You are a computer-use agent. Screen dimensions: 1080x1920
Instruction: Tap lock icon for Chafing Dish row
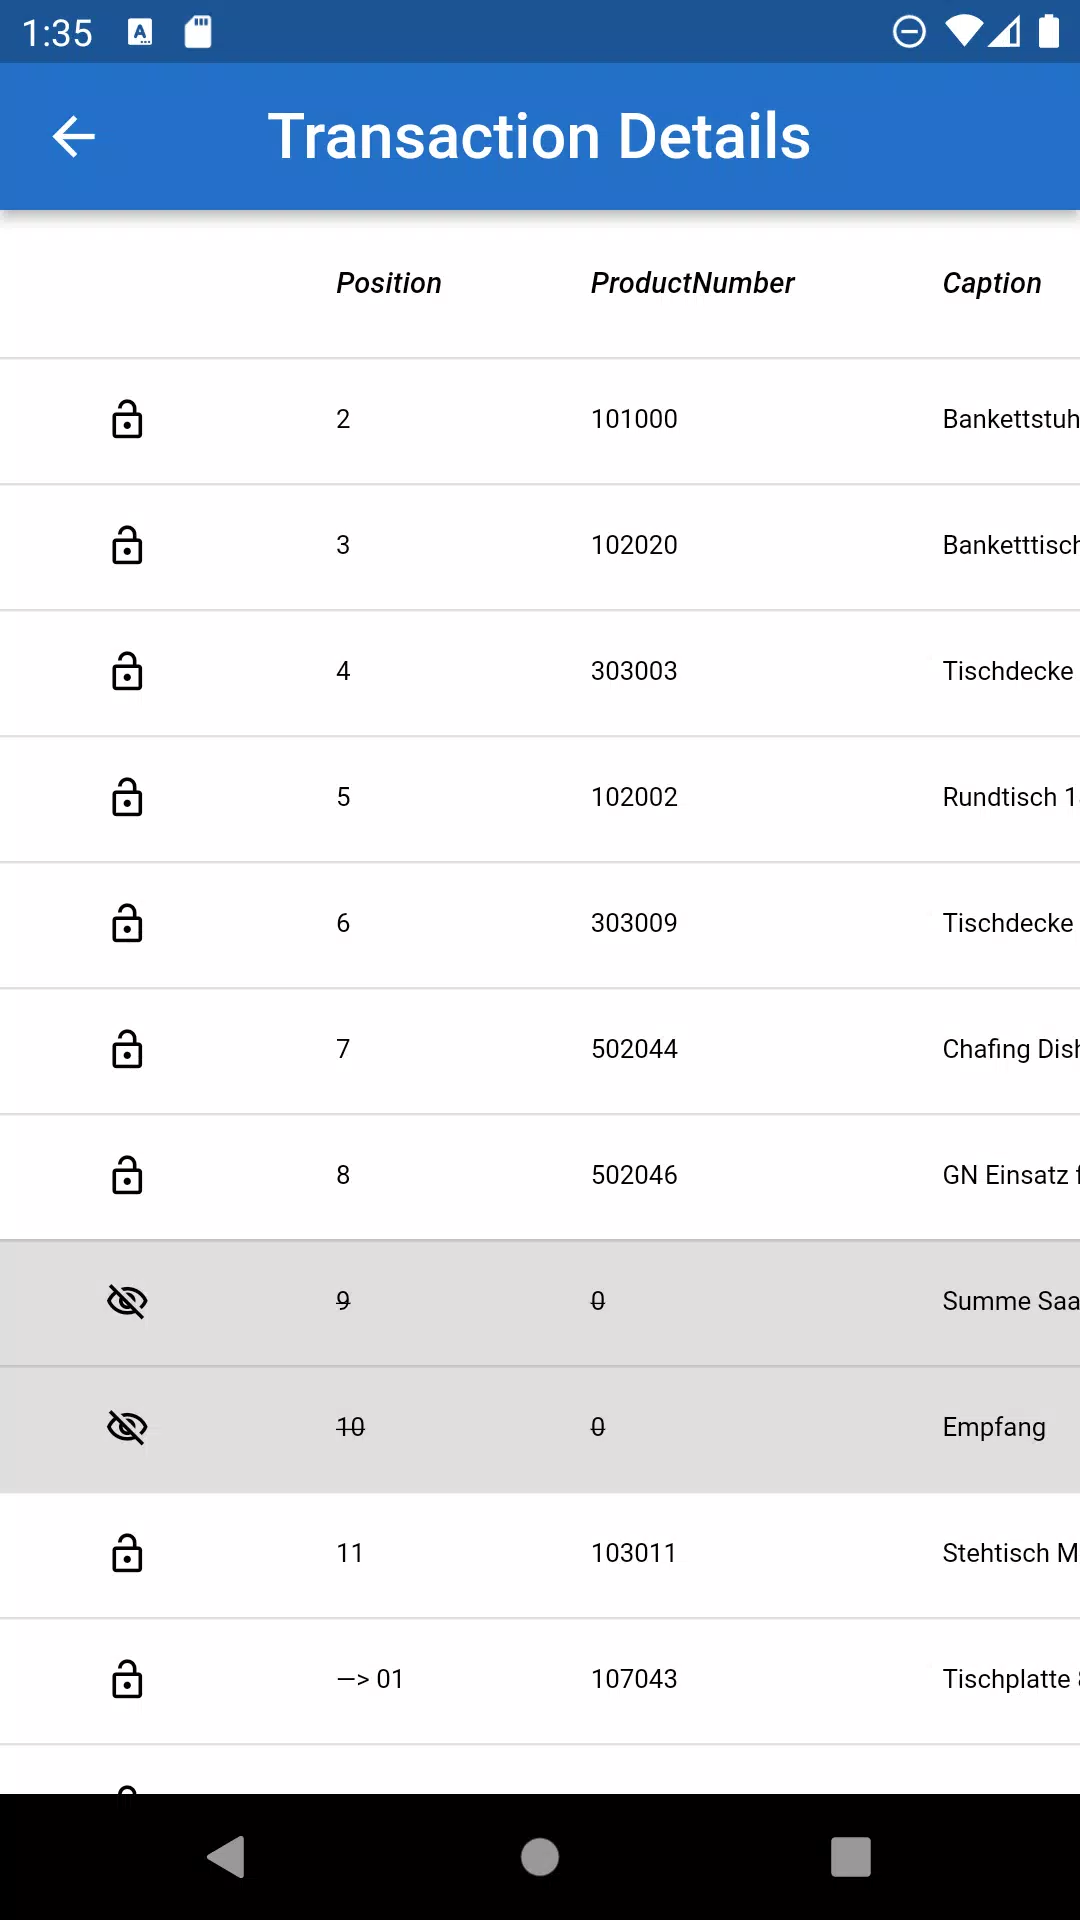(127, 1049)
